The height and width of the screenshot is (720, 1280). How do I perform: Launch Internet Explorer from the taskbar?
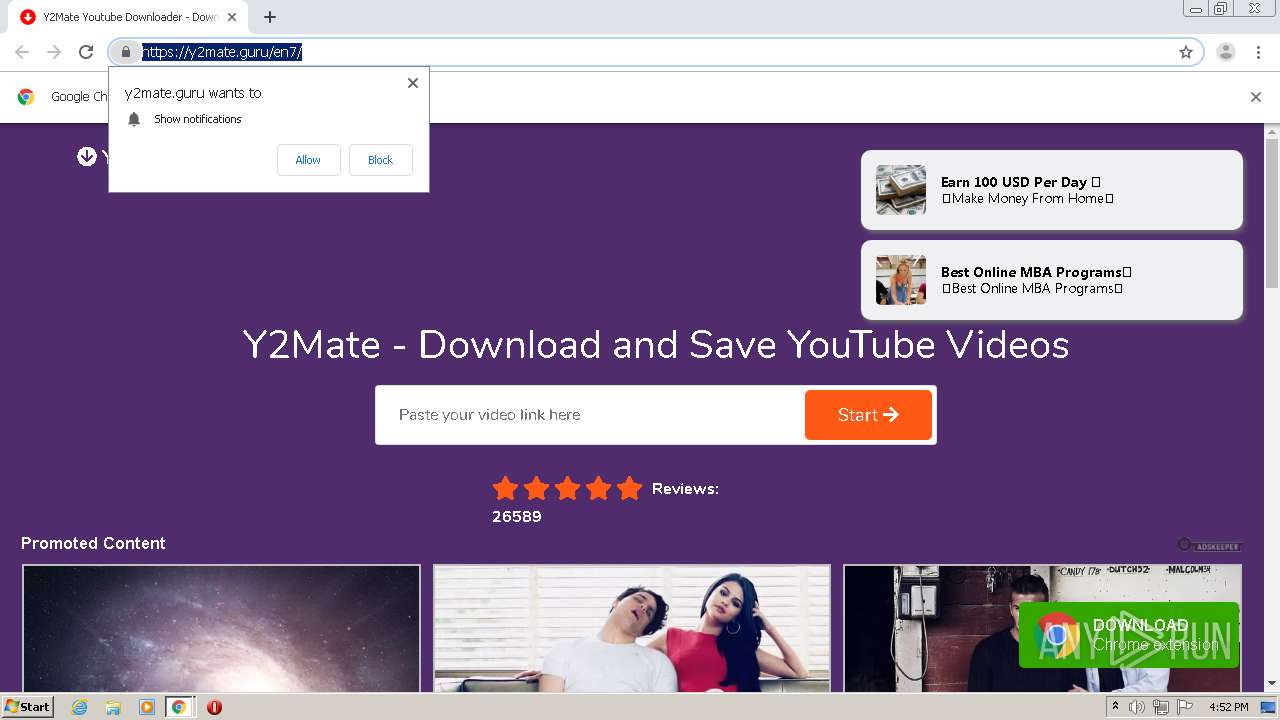click(x=80, y=707)
